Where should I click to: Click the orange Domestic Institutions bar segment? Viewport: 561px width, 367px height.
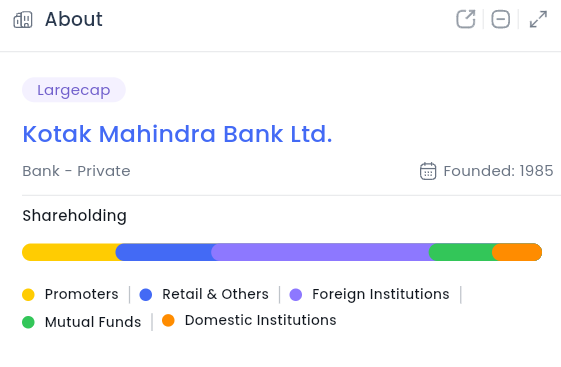[x=517, y=252]
